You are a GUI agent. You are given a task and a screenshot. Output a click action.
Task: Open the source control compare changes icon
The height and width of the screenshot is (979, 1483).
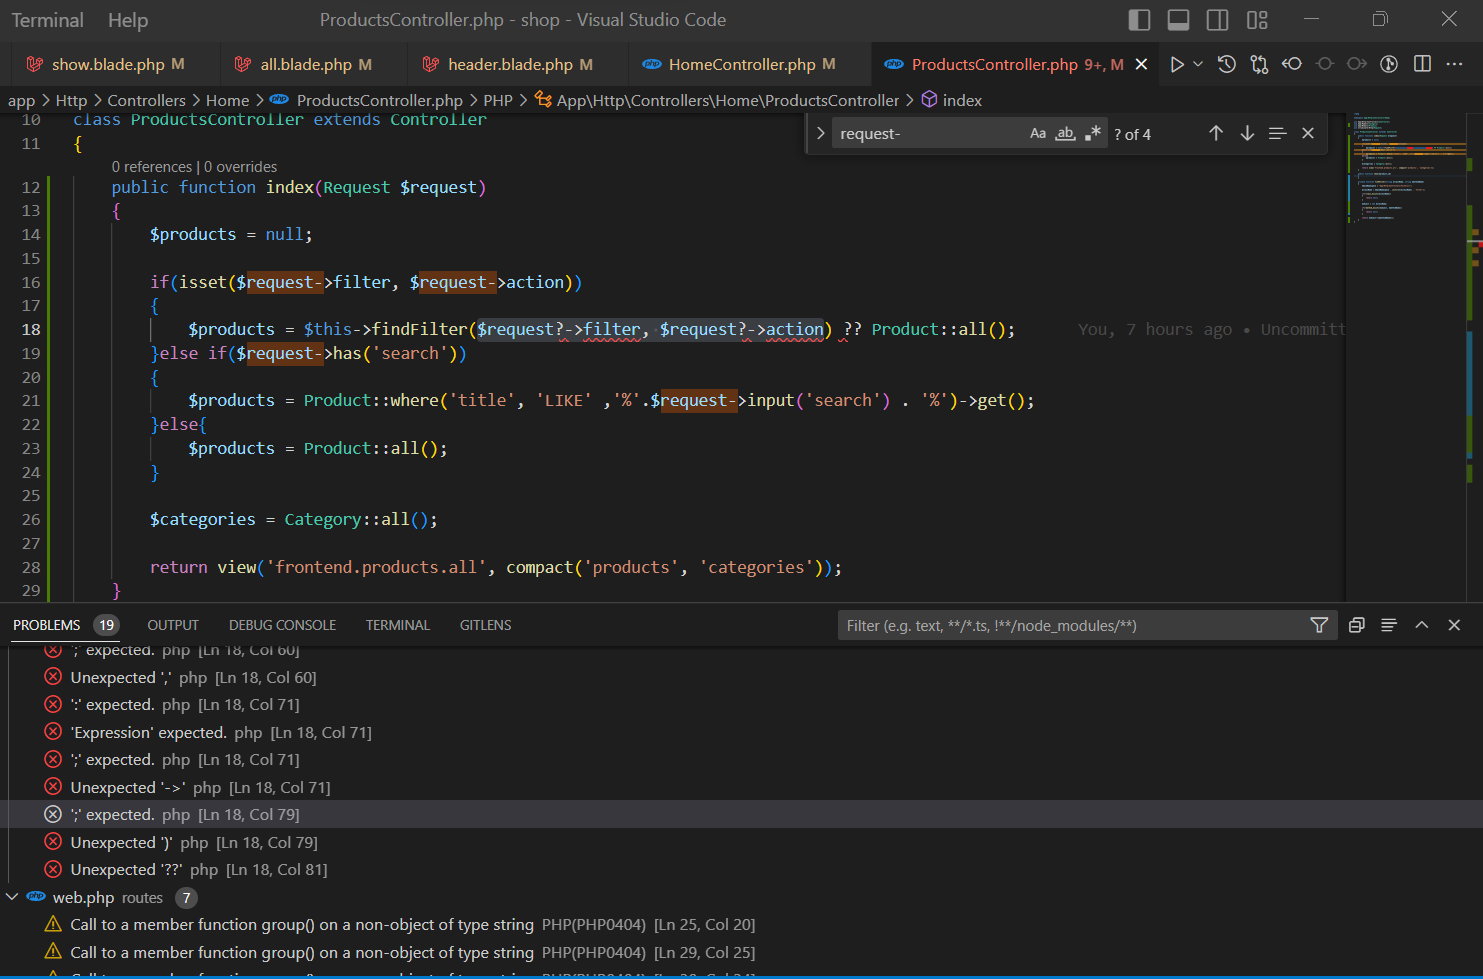pos(1259,63)
